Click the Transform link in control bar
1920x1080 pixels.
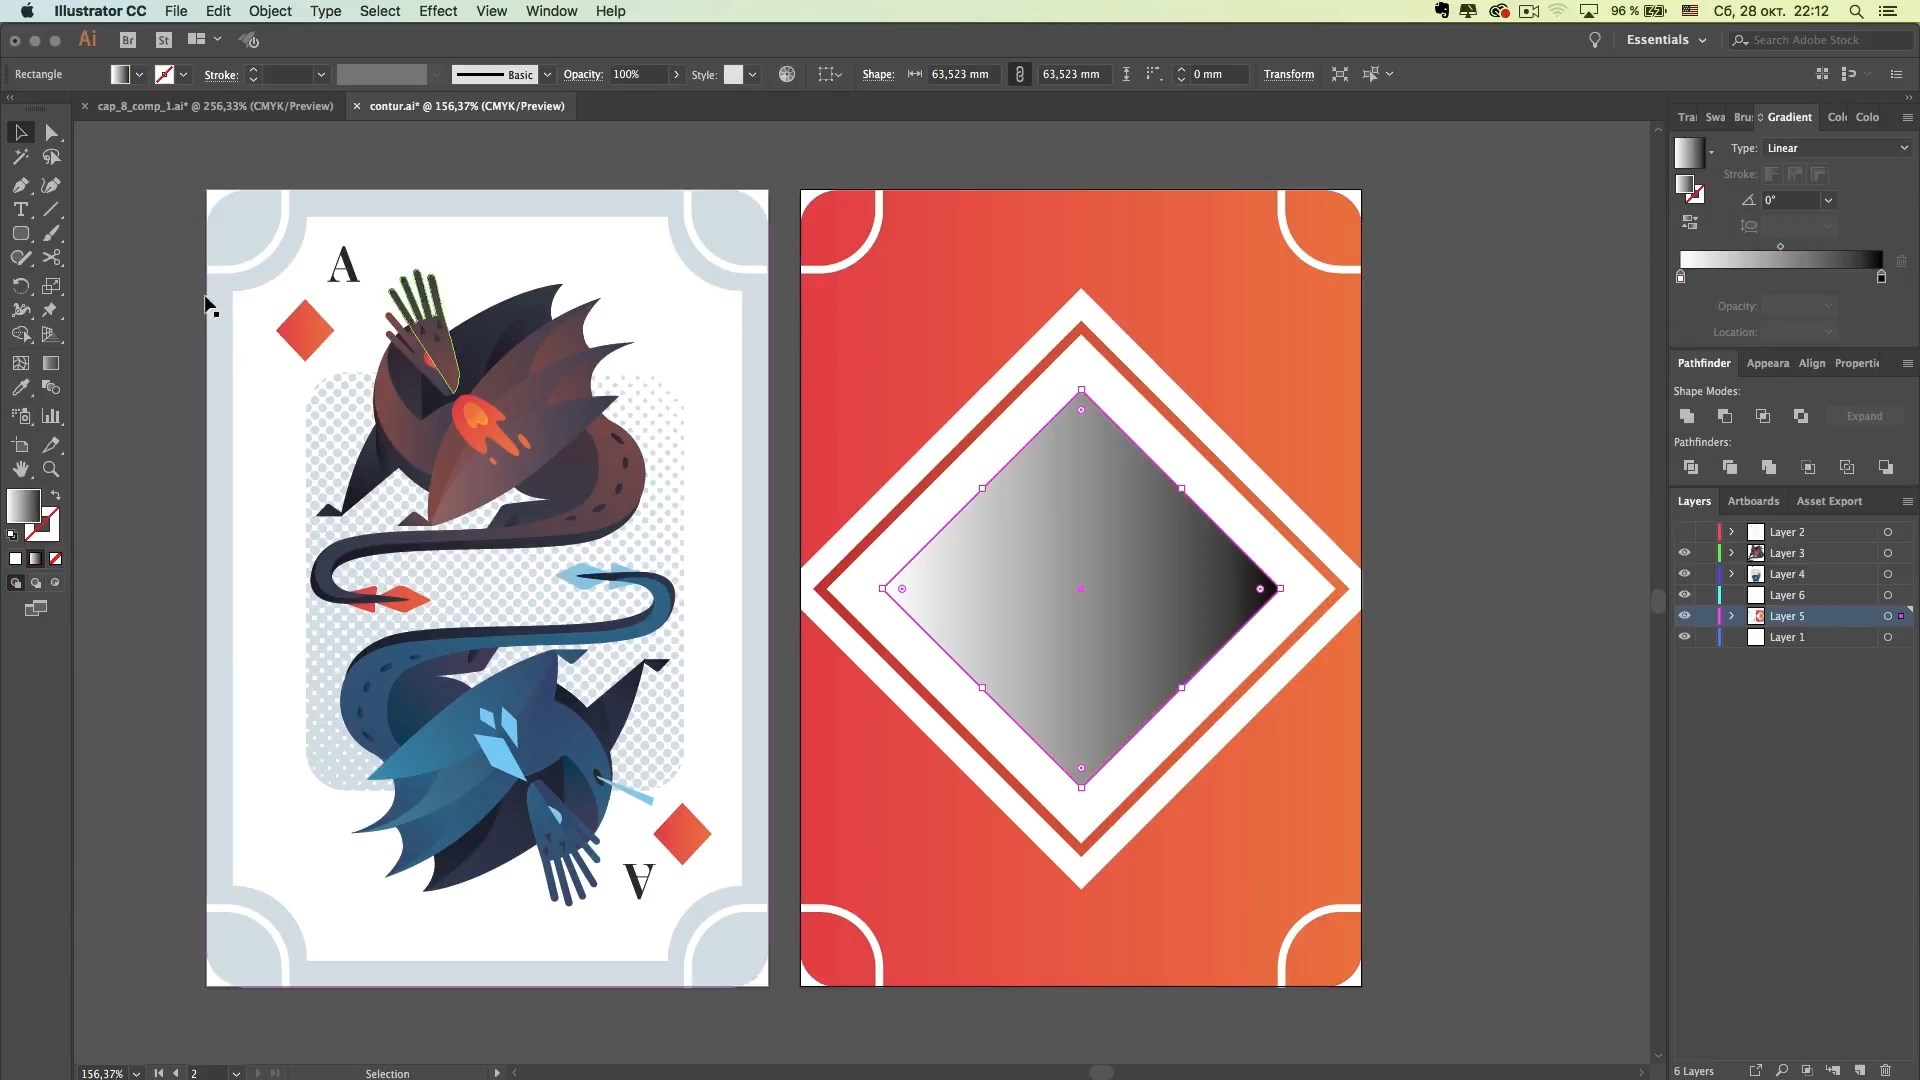[1288, 74]
